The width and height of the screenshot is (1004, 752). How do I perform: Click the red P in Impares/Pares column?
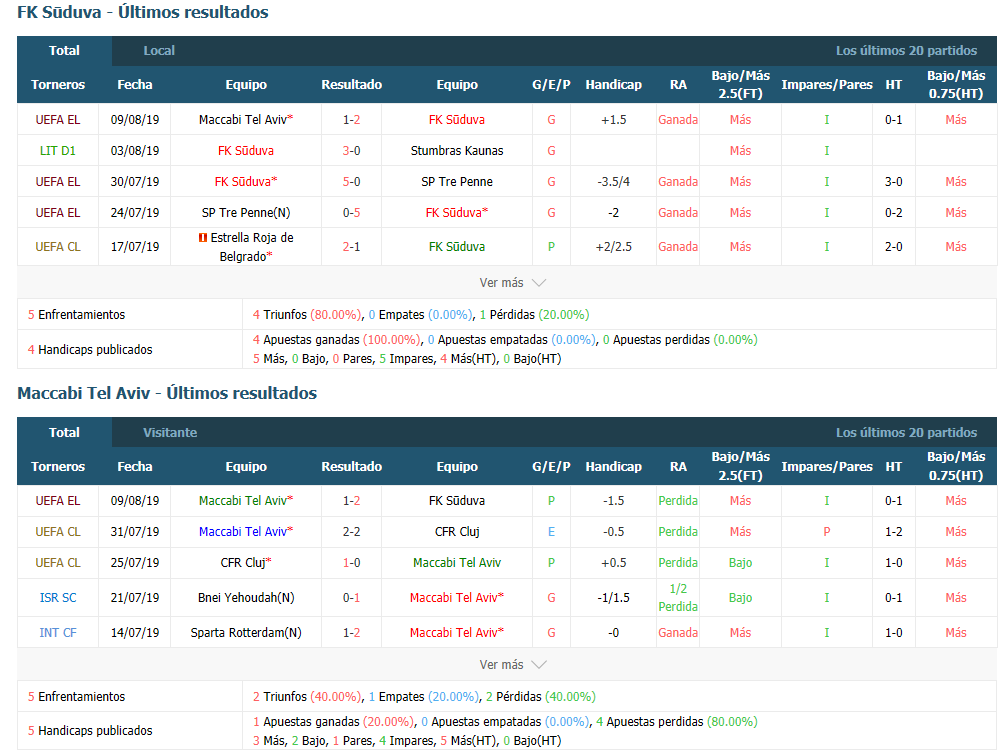click(827, 532)
